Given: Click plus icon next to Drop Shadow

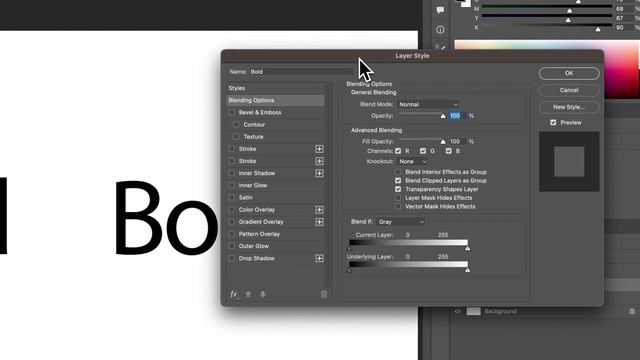Looking at the screenshot, I should click(319, 258).
